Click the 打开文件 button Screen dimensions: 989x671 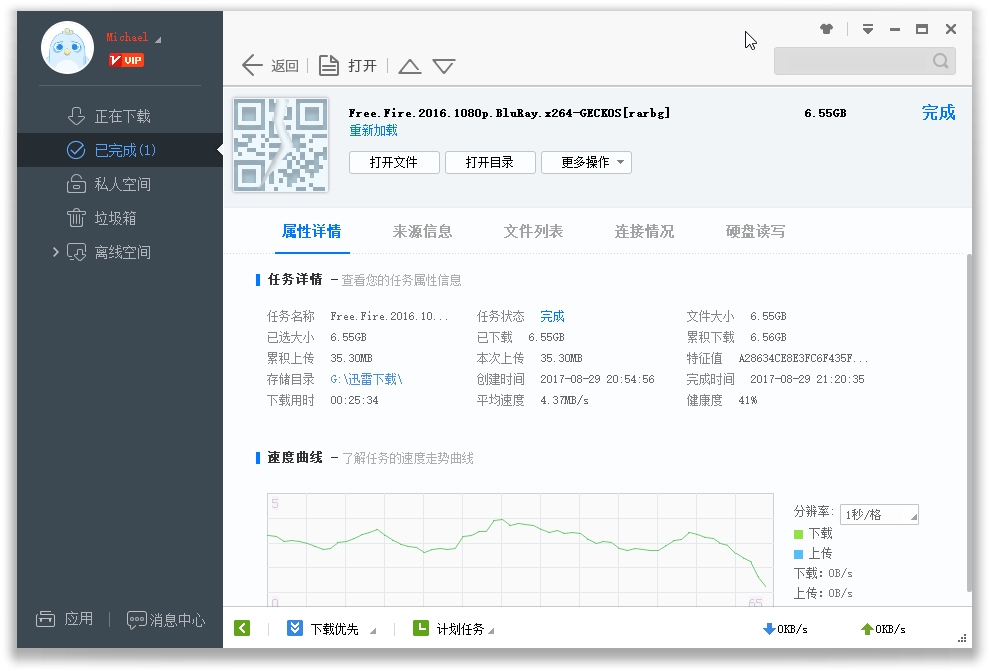394,162
